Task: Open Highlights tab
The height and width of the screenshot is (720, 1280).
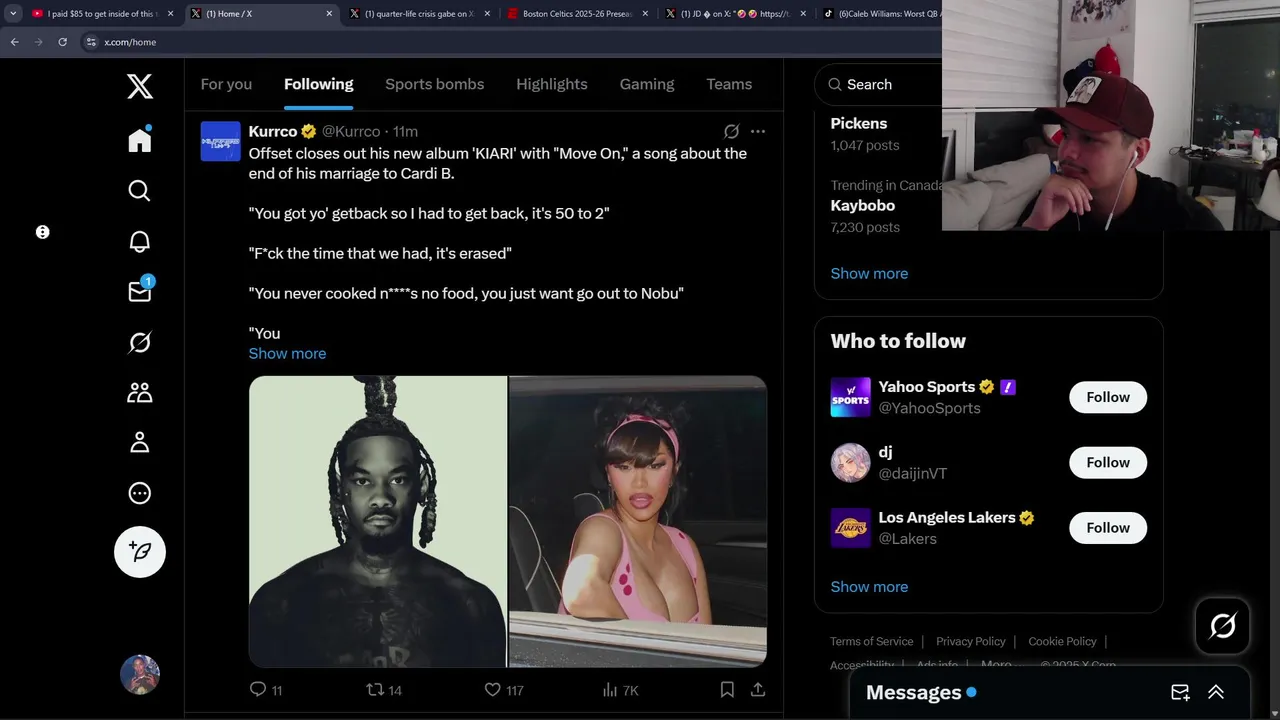Action: point(552,84)
